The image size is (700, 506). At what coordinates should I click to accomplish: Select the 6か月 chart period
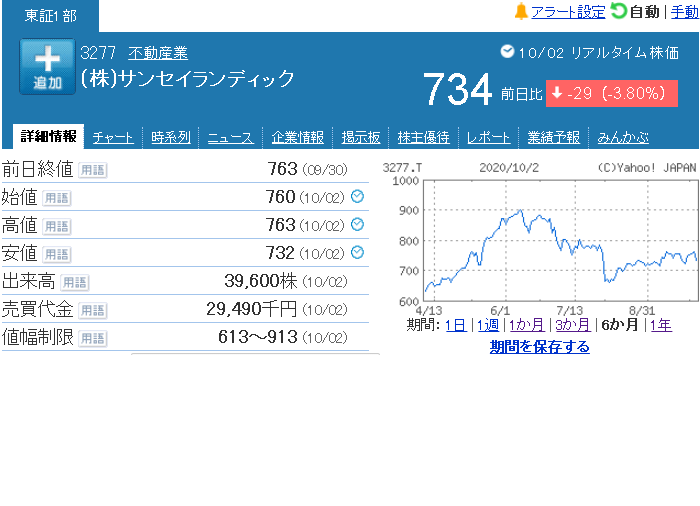click(619, 325)
